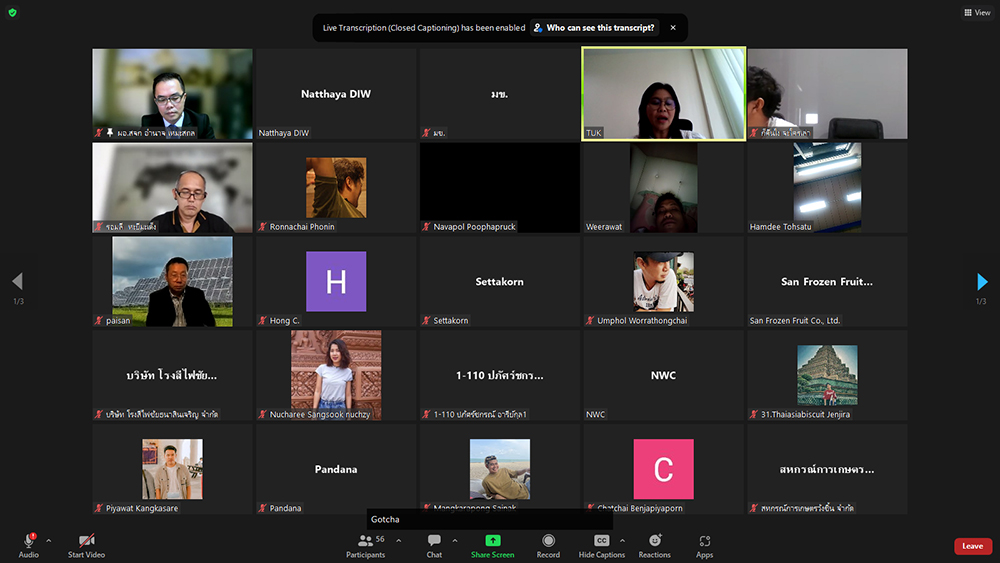Open the Chat panel
Viewport: 1000px width, 563px height.
pos(434,541)
